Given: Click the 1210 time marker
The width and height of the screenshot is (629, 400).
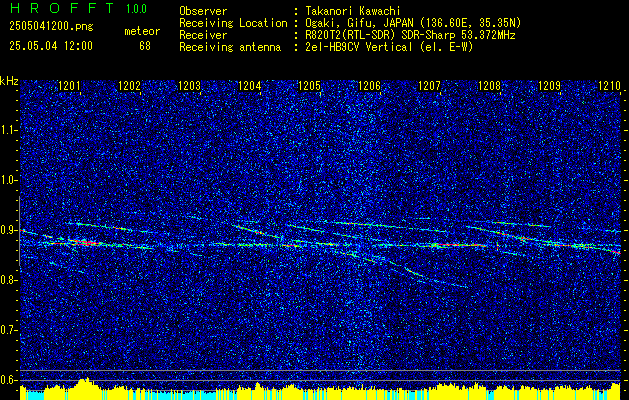Looking at the screenshot, I should coord(609,85).
